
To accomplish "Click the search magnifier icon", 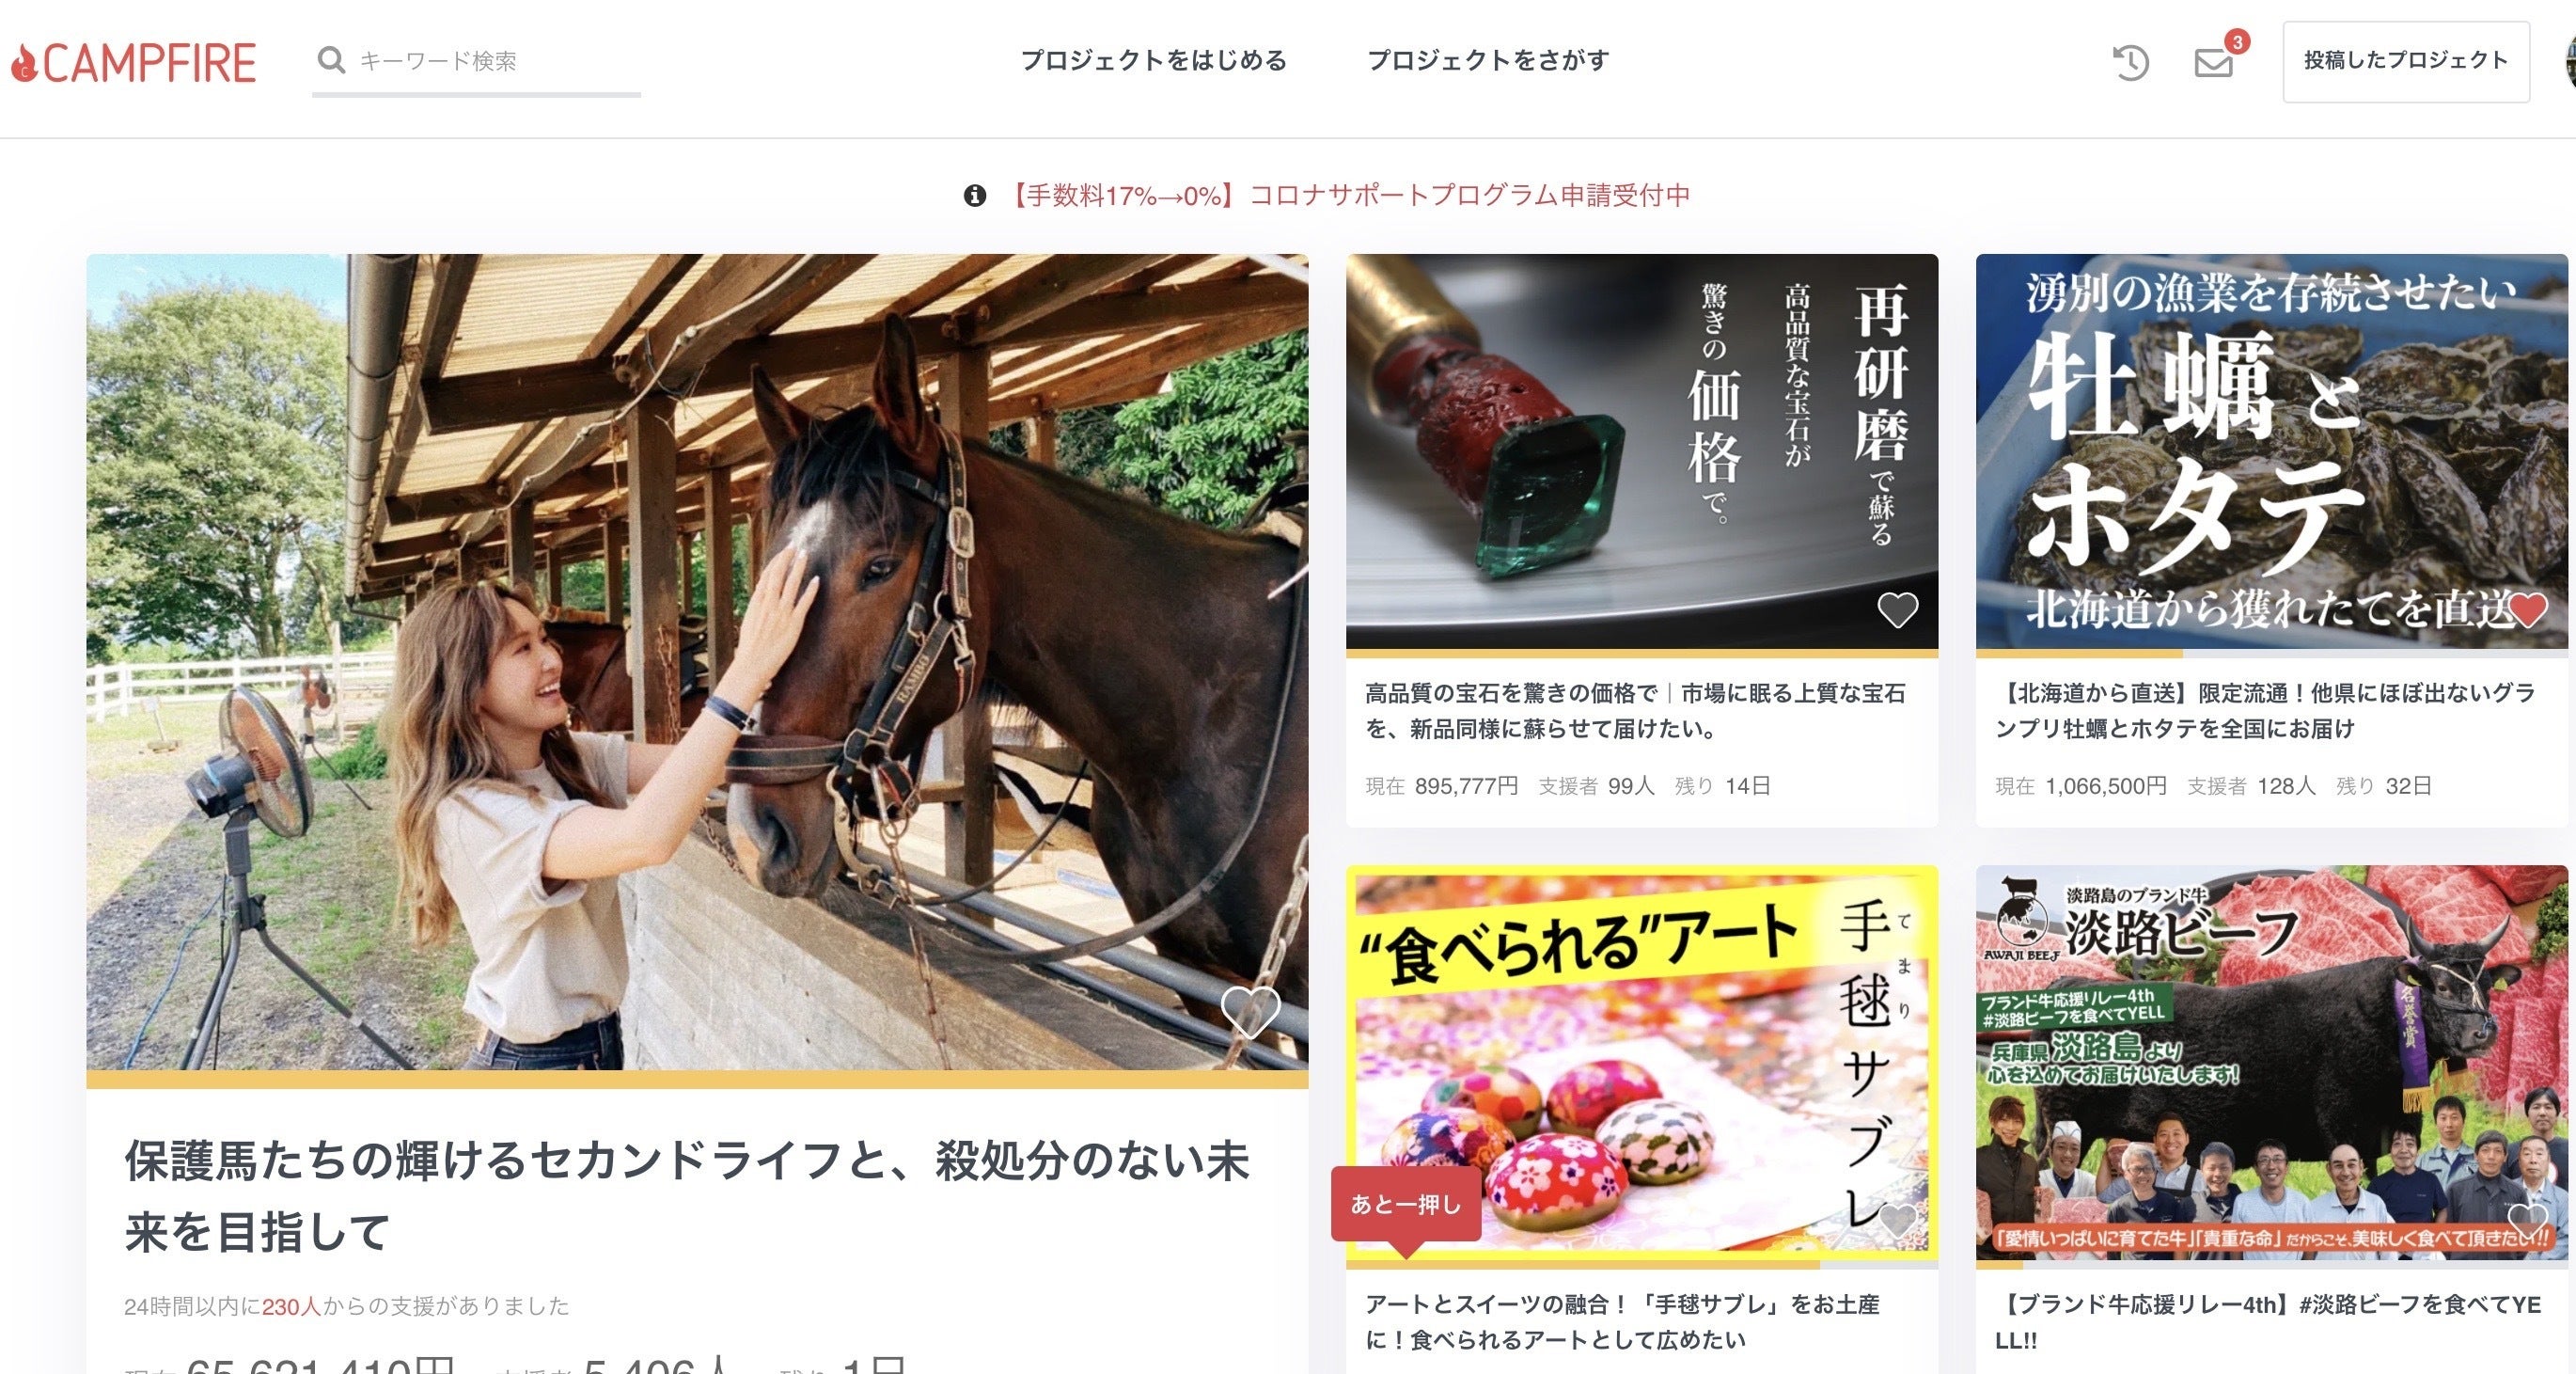I will [331, 61].
